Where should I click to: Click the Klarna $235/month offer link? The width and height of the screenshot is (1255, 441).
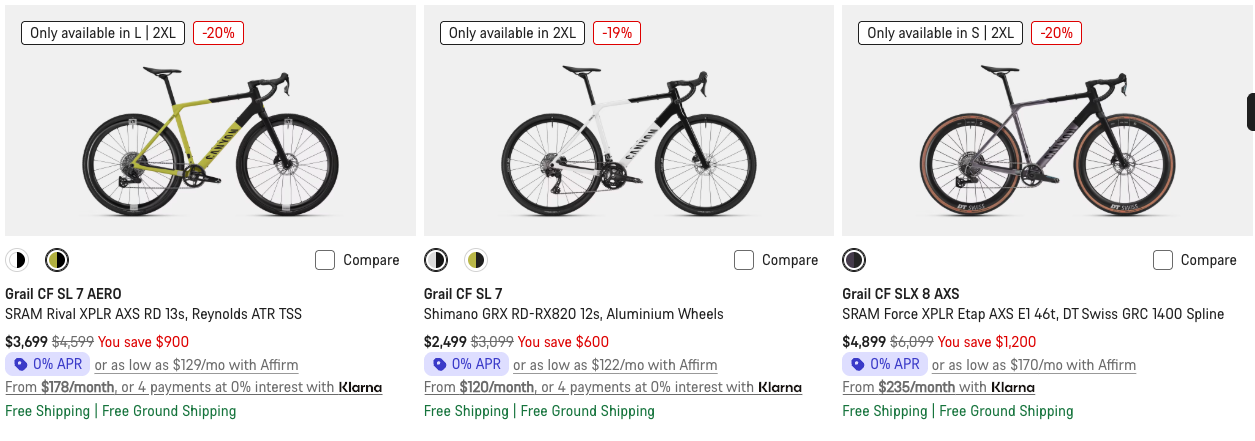(x=938, y=387)
